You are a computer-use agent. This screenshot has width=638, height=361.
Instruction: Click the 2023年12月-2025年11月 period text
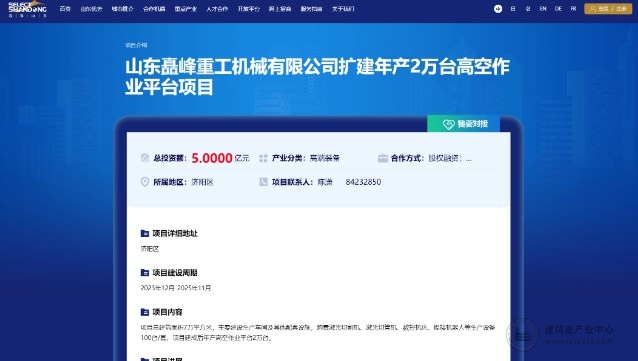(x=176, y=288)
